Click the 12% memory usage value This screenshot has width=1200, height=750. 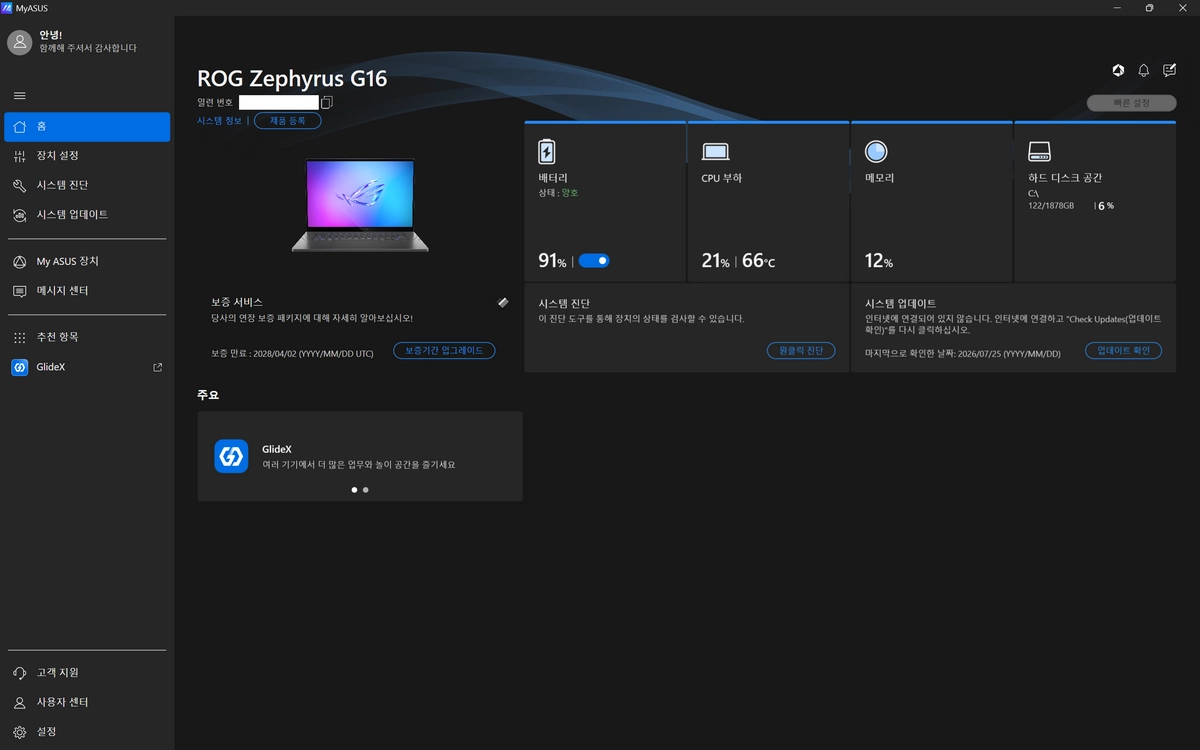[x=879, y=261]
